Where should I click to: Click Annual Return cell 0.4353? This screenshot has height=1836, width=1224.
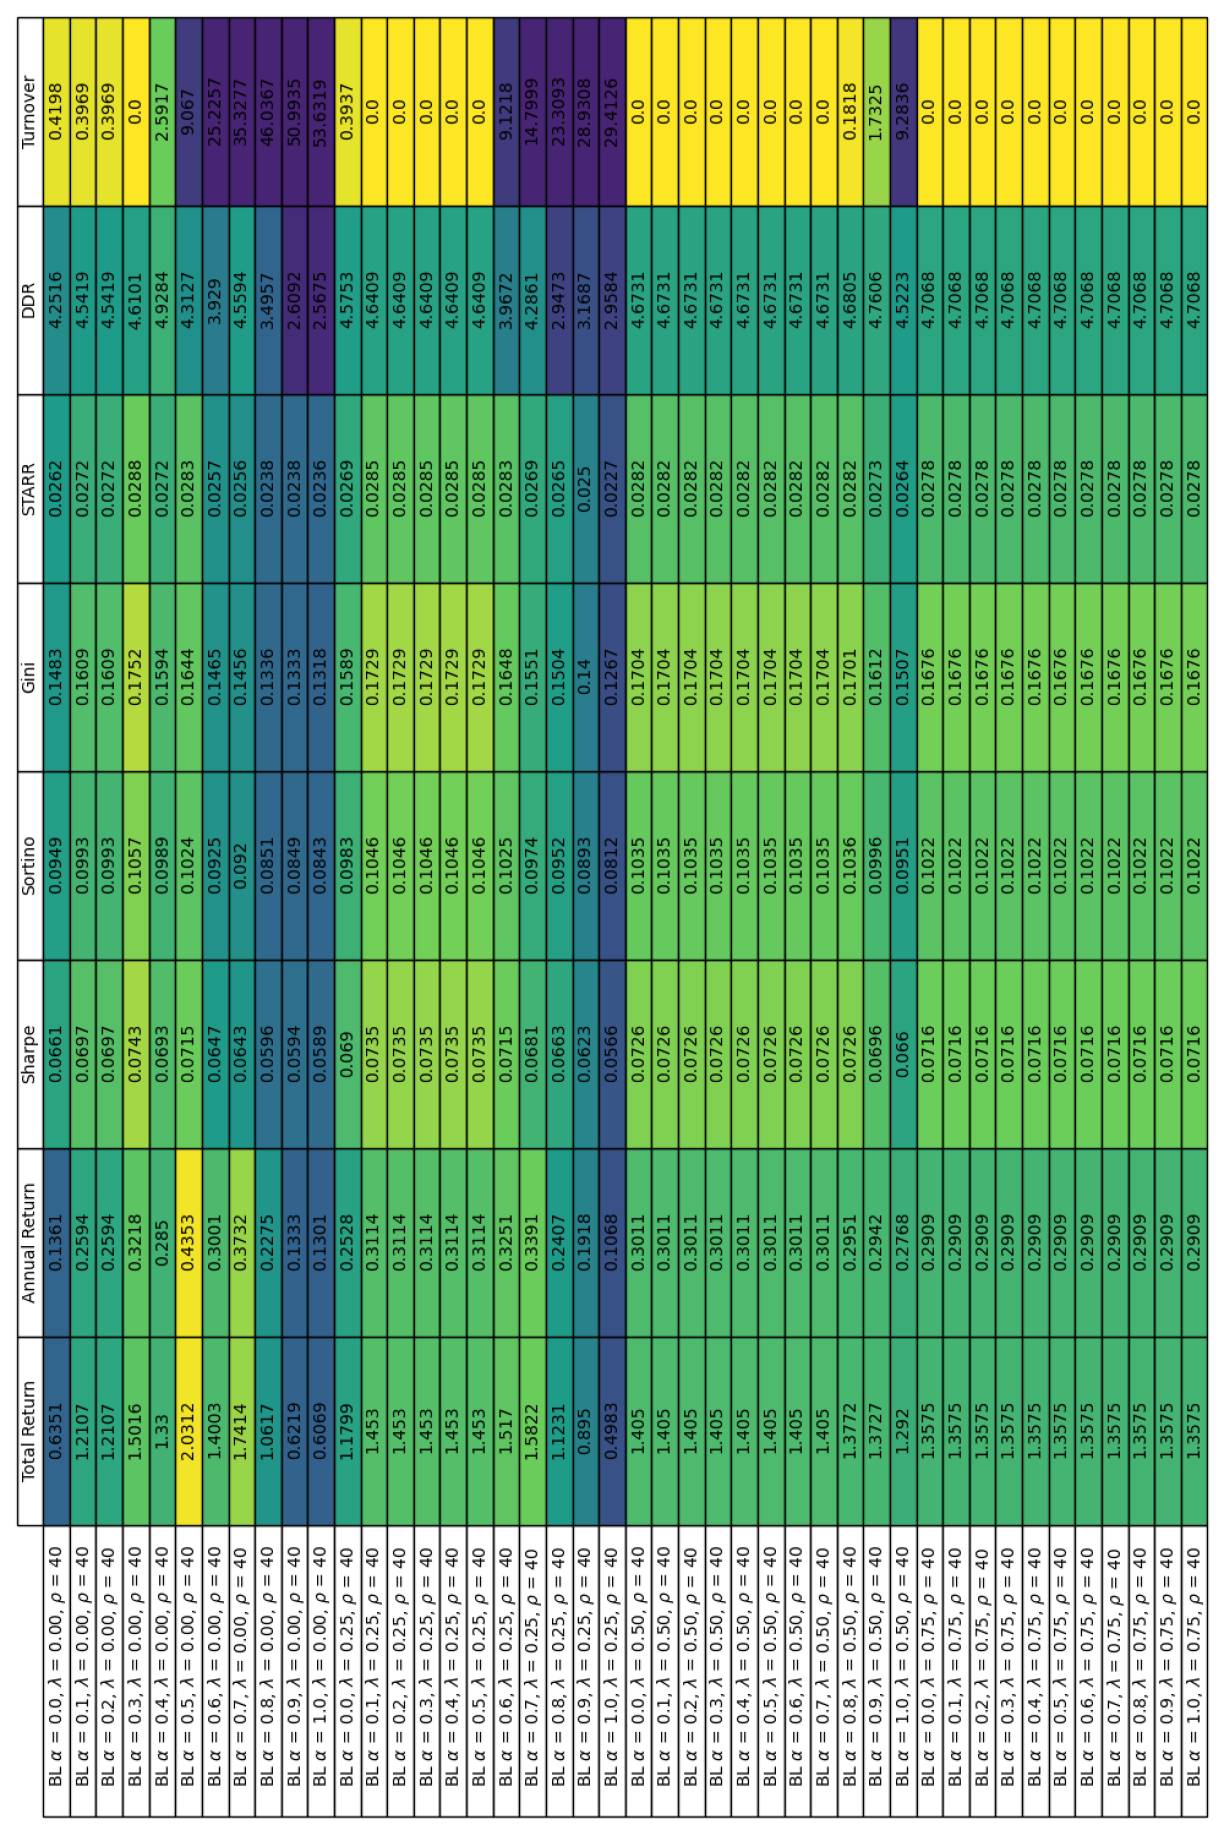[x=189, y=1243]
